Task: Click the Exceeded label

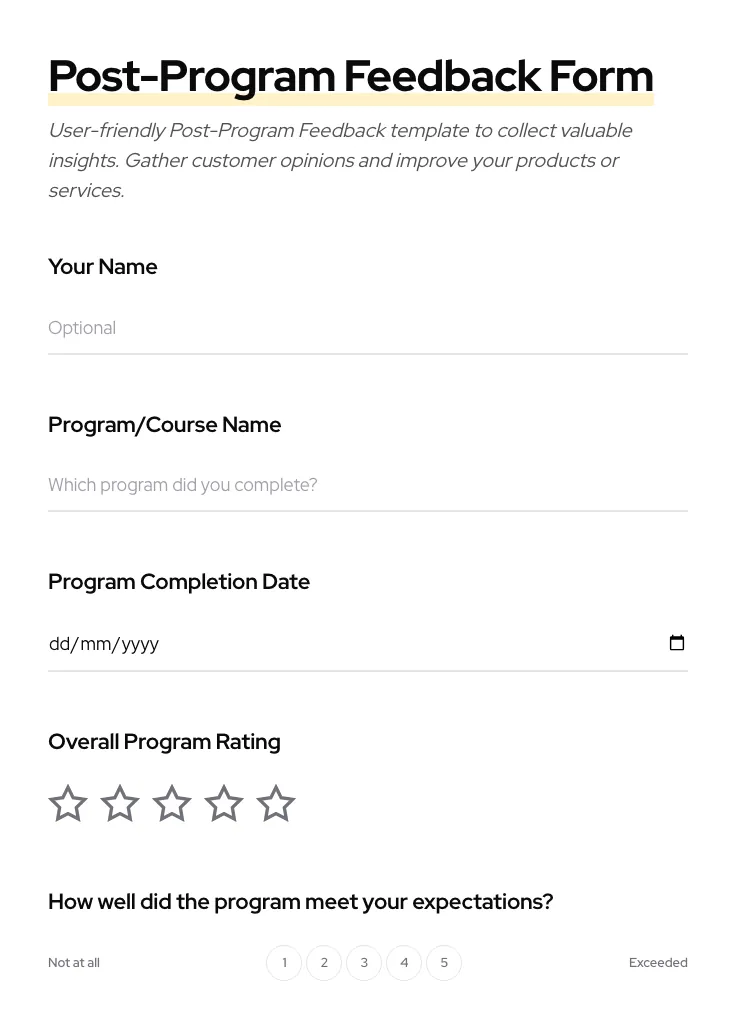Action: pyautogui.click(x=658, y=962)
